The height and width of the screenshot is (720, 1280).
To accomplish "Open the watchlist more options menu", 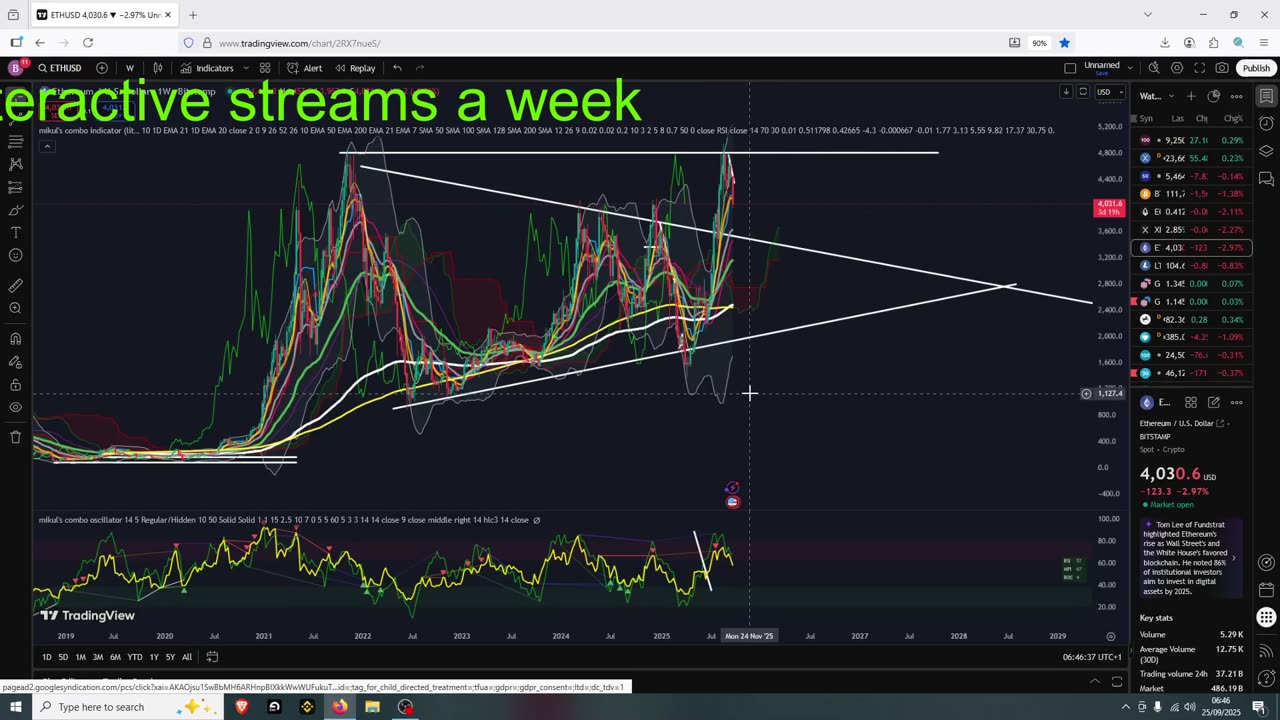I will click(1237, 96).
